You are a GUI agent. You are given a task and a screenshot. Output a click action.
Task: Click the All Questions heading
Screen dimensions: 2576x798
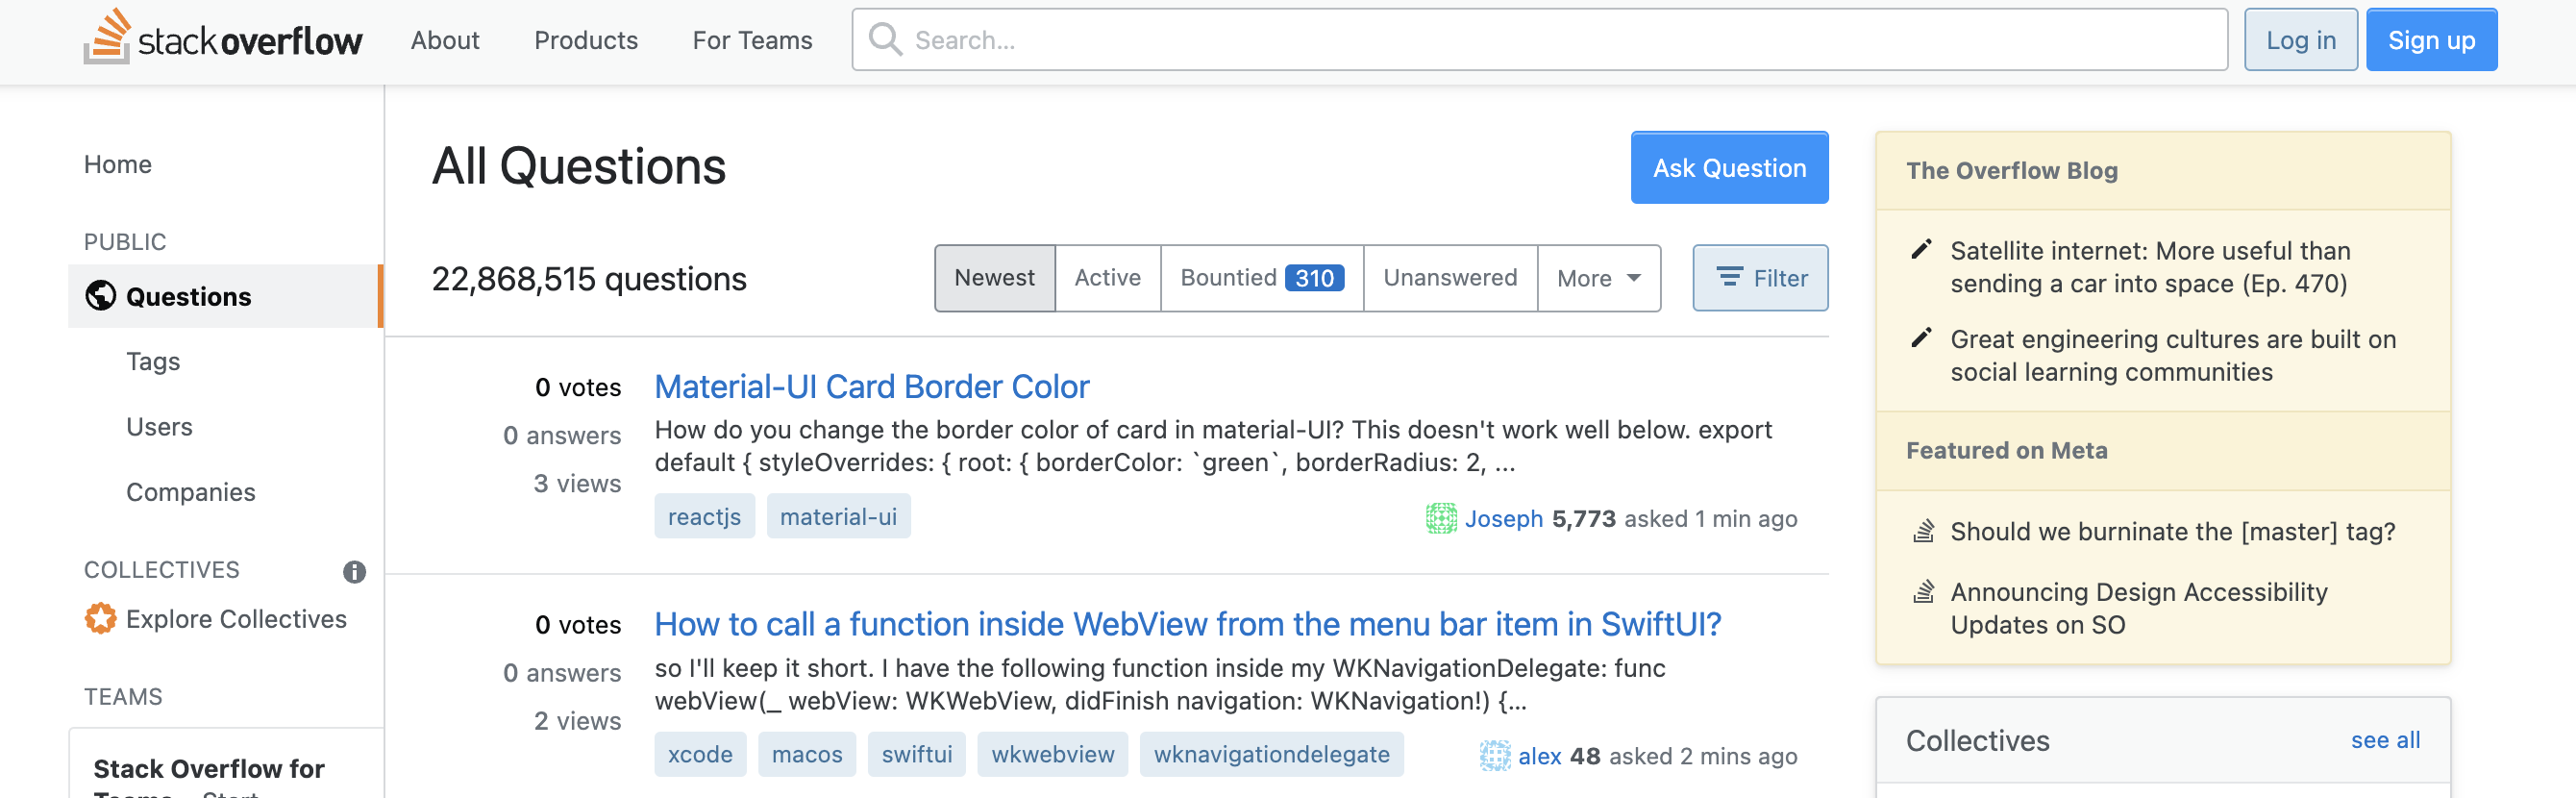tap(579, 166)
